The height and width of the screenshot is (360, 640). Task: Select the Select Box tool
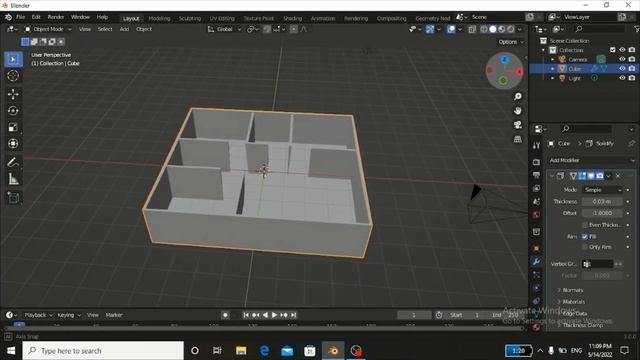click(x=13, y=60)
